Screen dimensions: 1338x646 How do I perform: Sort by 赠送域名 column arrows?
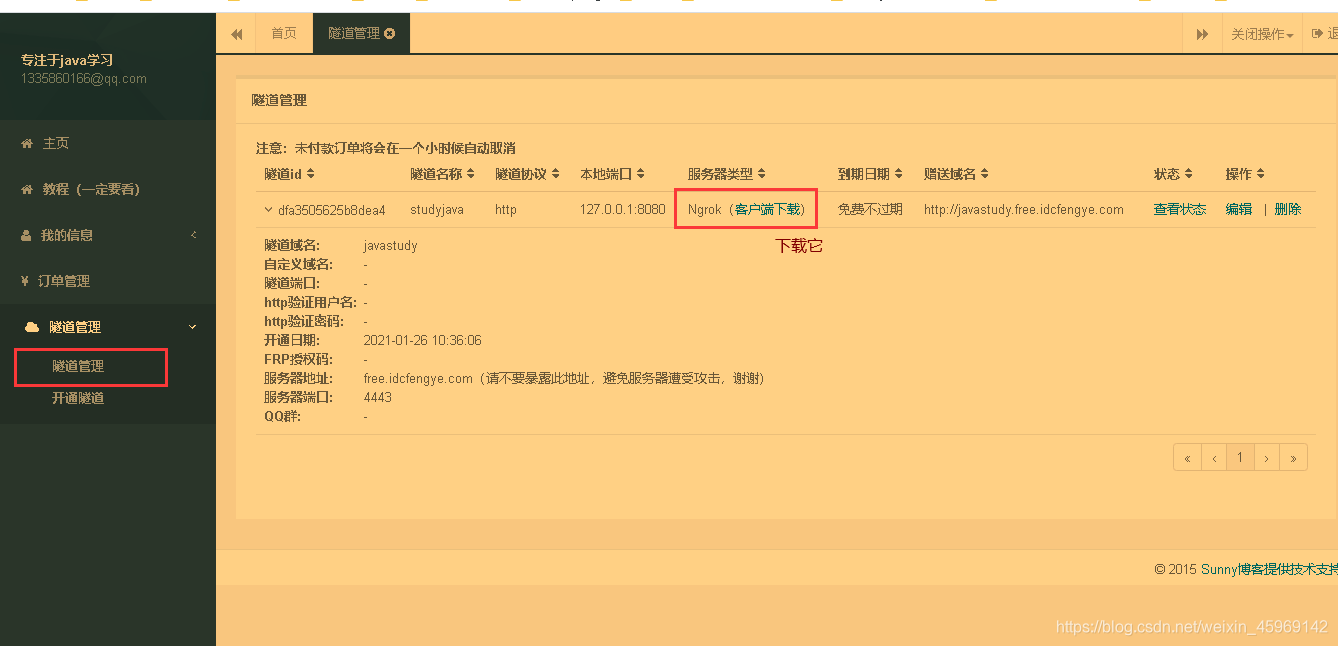point(985,174)
